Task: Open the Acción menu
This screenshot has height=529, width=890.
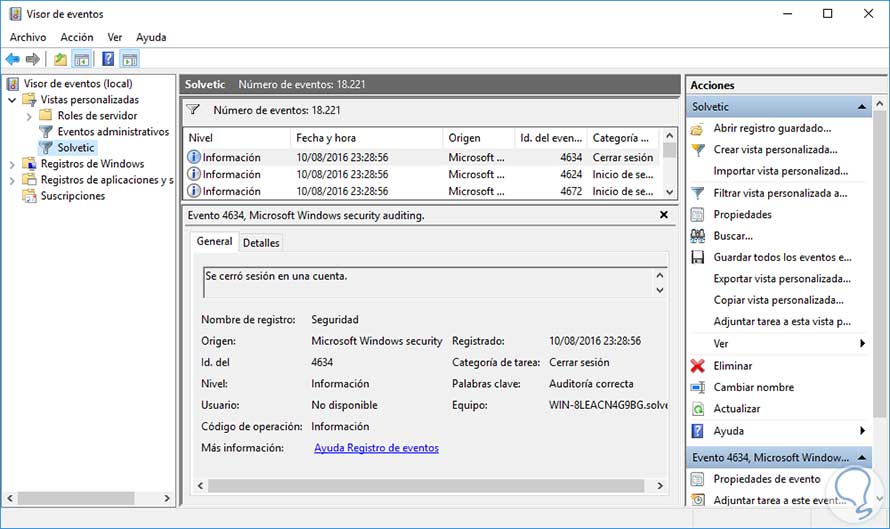Action: [x=76, y=37]
